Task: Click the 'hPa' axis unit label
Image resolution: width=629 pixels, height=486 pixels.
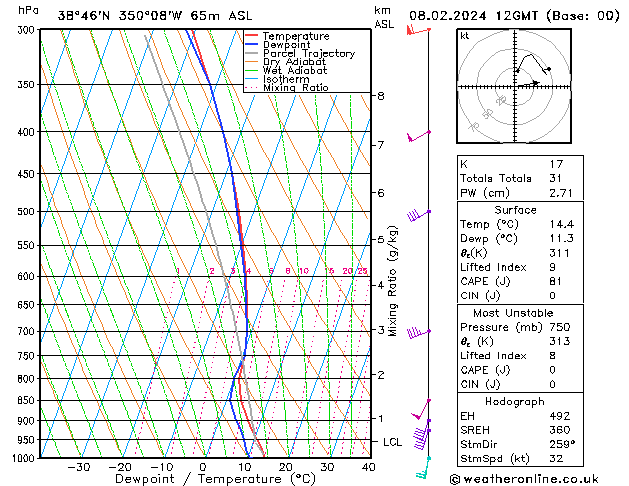Action: tap(28, 11)
